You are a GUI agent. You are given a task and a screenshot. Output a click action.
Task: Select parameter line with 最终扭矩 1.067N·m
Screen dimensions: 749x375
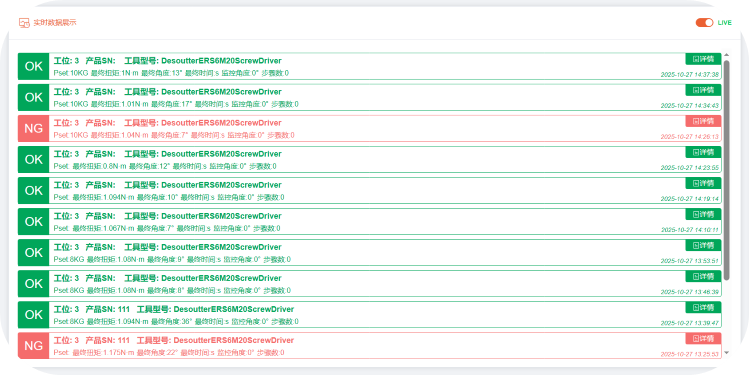[x=167, y=228]
